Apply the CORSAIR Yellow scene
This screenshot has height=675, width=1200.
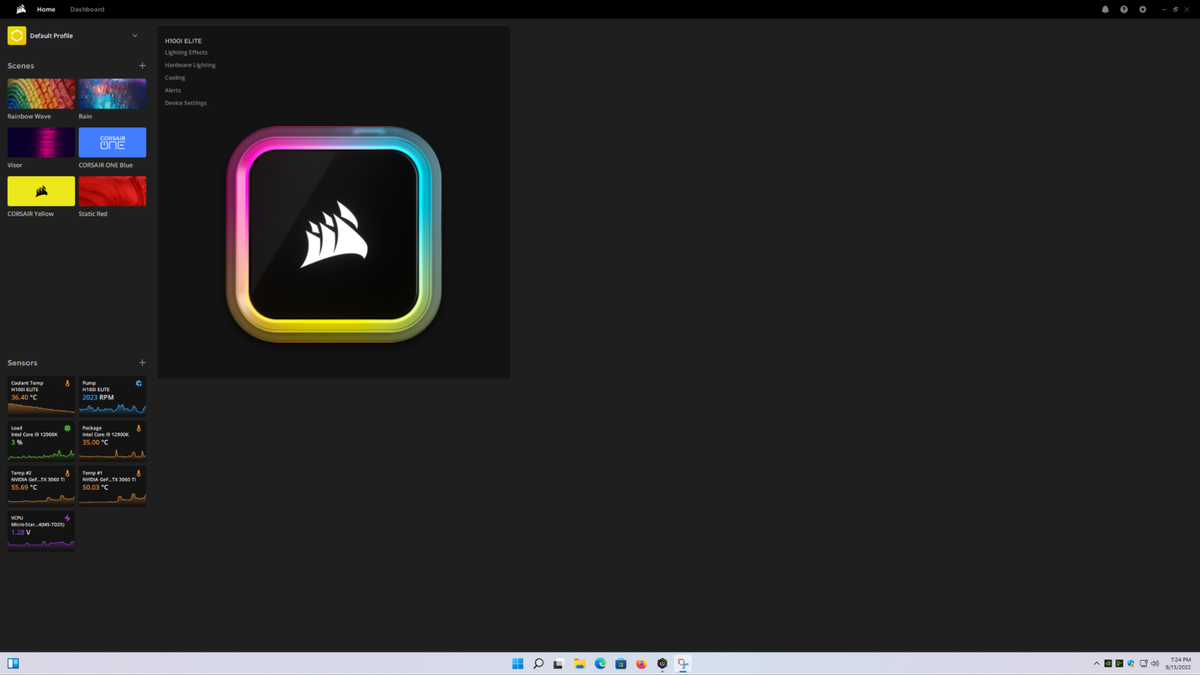(41, 191)
